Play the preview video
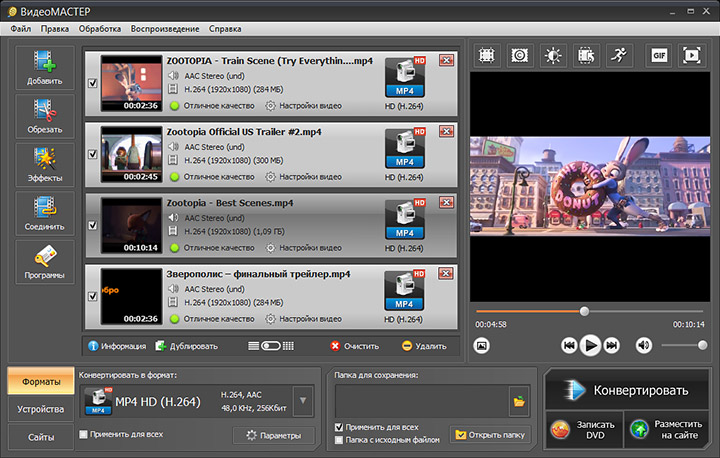The image size is (720, 458). coord(591,345)
